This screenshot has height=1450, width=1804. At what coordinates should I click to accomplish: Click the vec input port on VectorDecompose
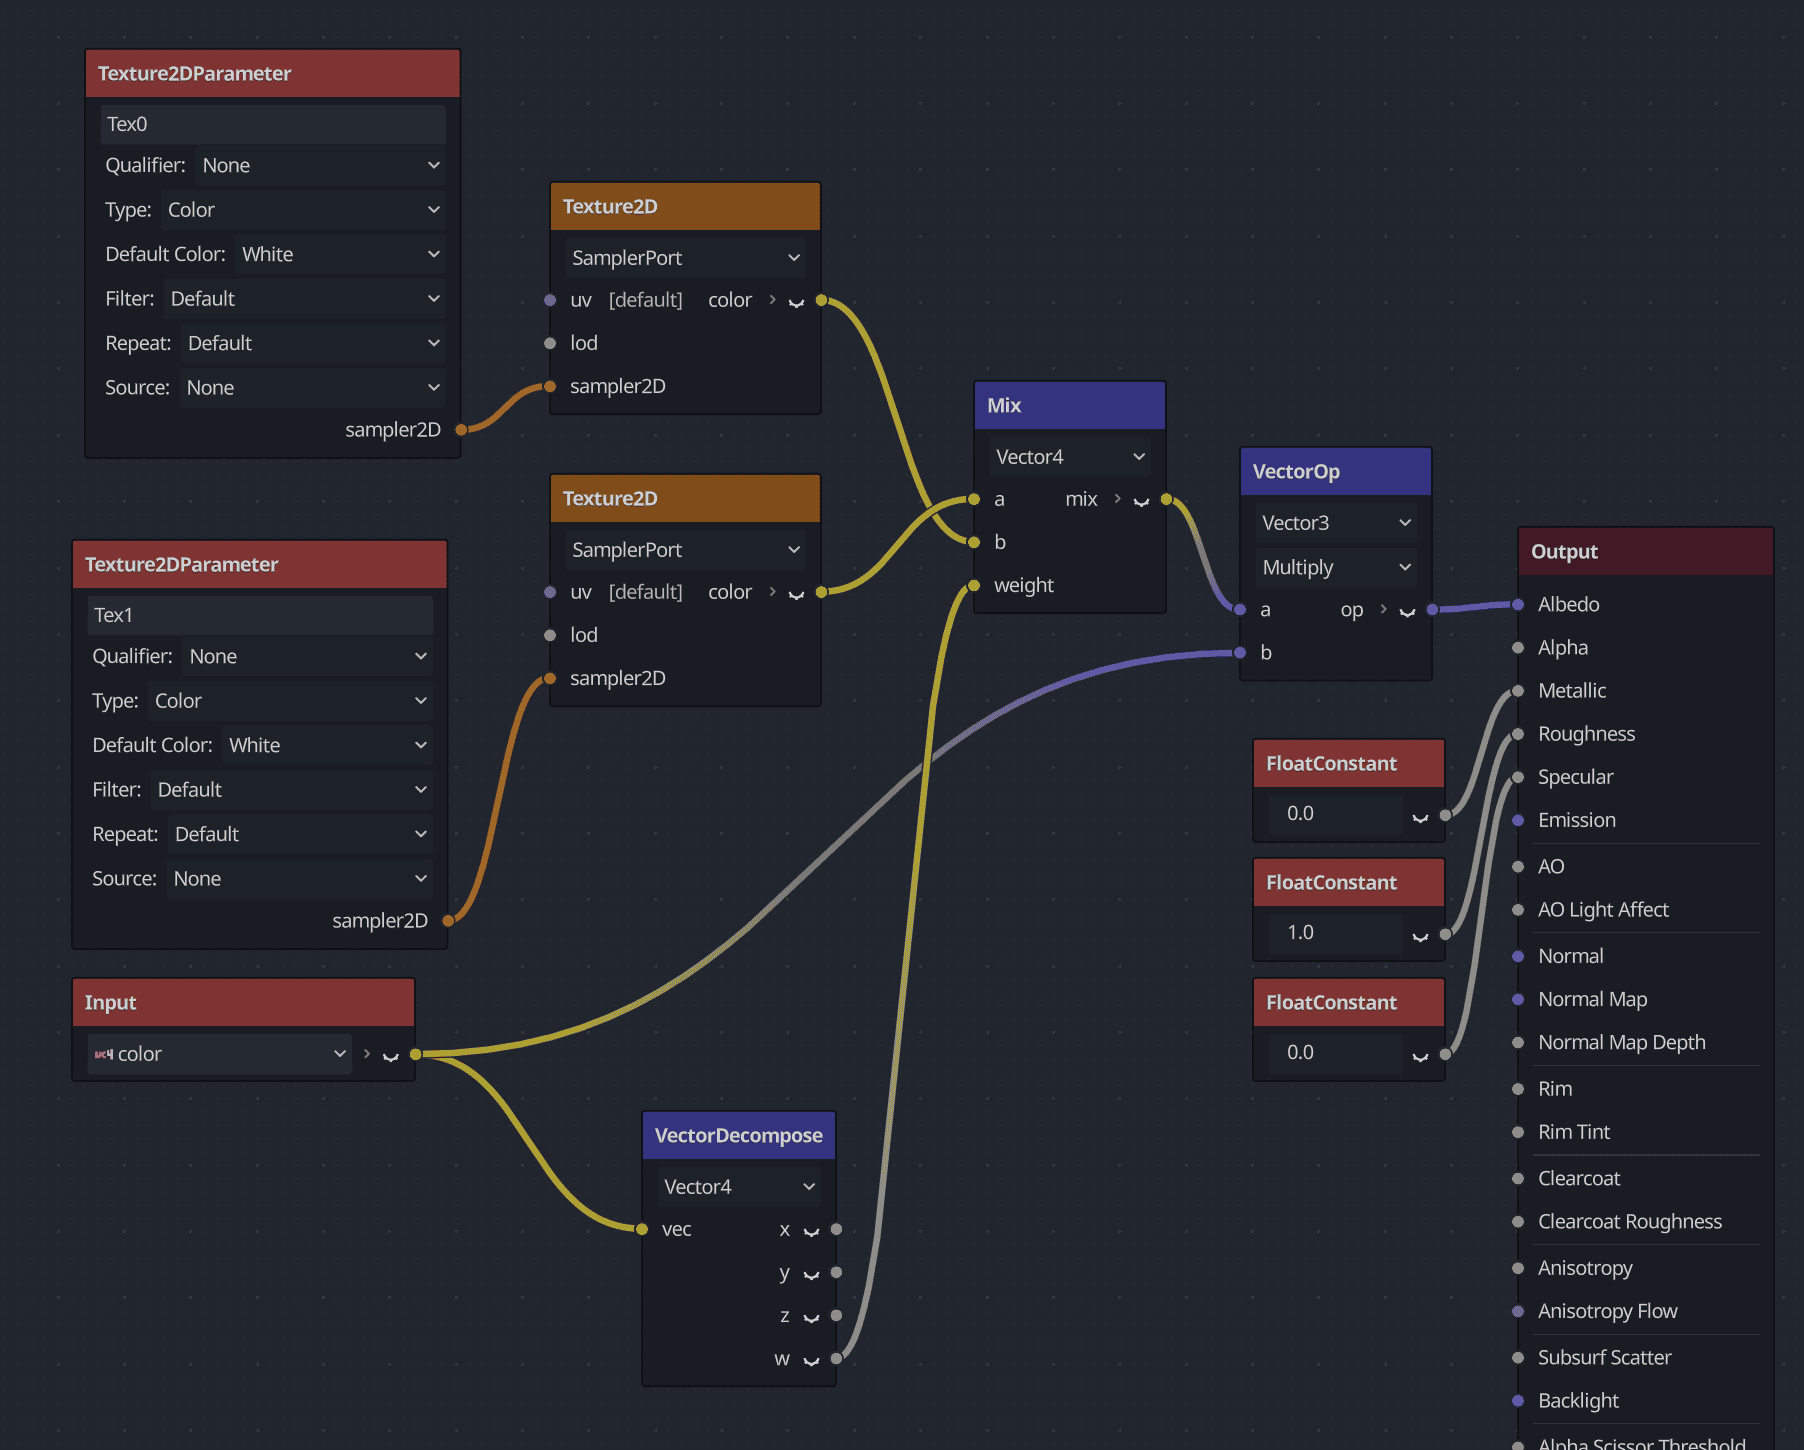click(642, 1229)
